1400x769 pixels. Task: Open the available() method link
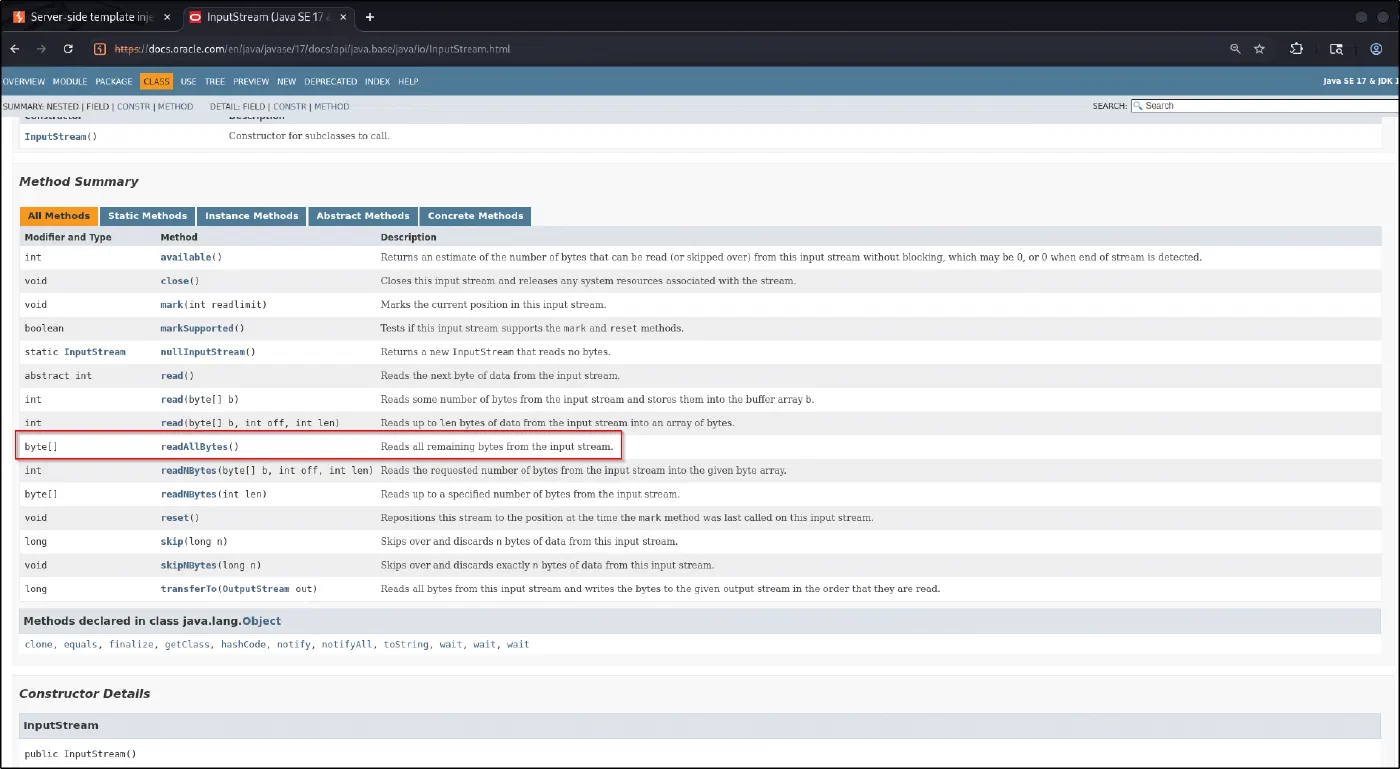tap(185, 257)
